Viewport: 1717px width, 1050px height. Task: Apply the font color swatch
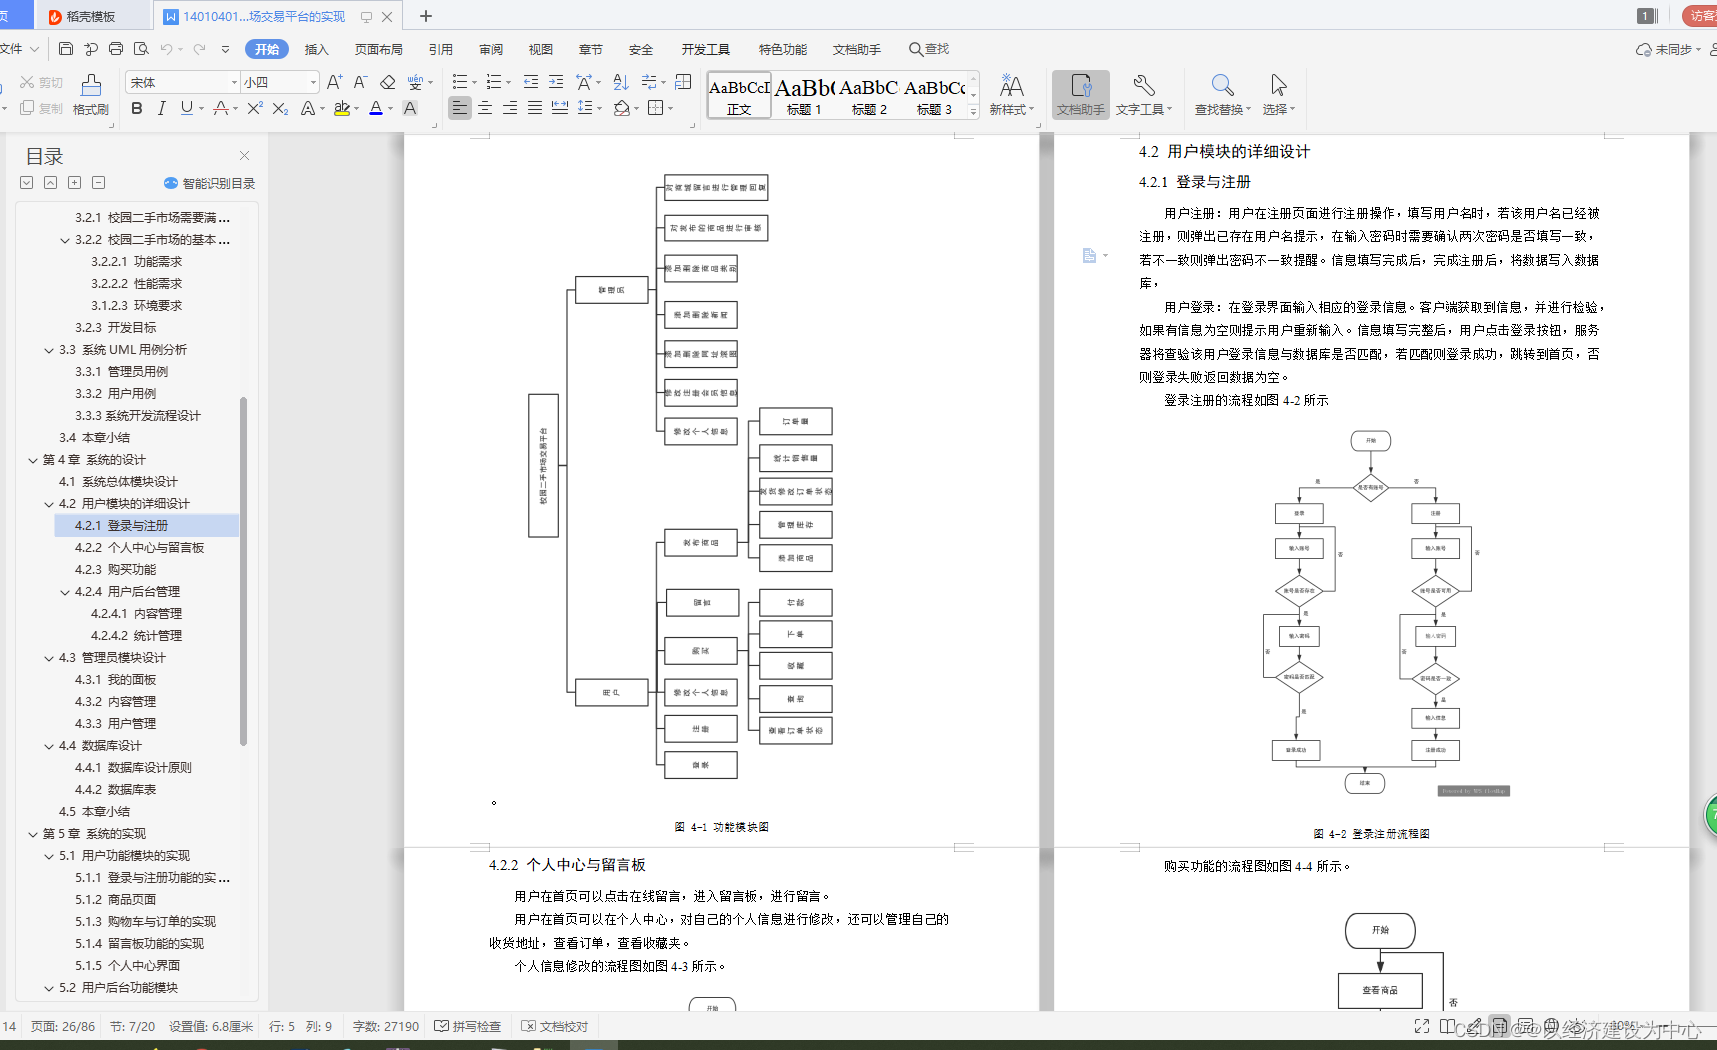(x=376, y=108)
